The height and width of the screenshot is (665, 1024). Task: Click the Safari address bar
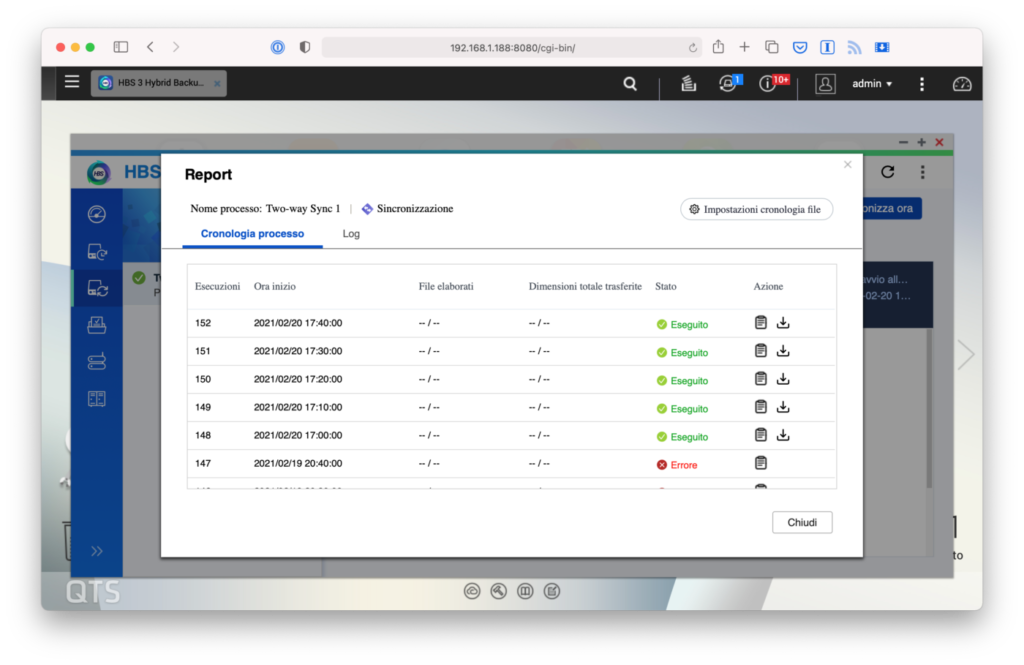(512, 47)
